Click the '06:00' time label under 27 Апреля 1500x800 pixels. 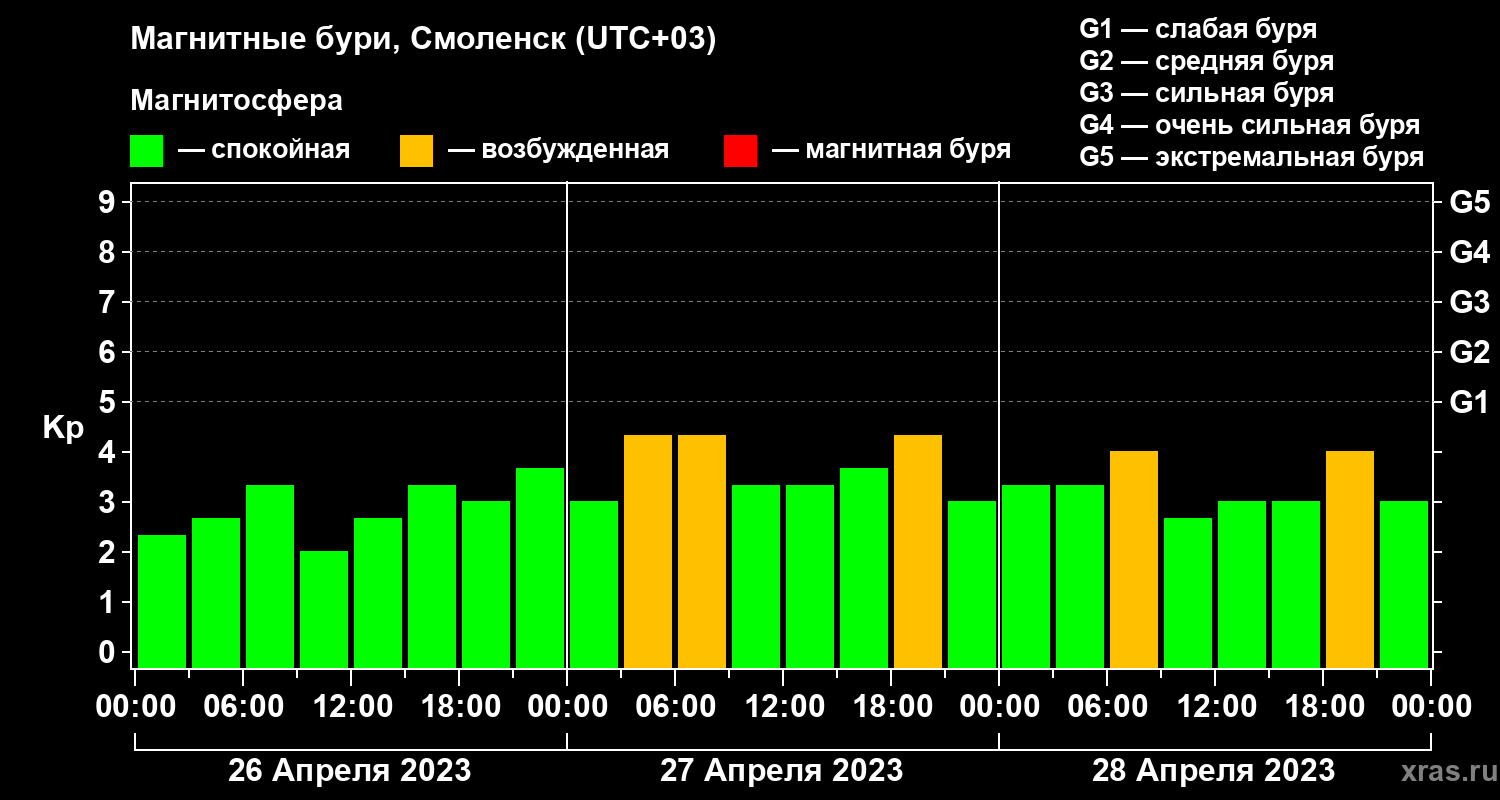[x=675, y=707]
